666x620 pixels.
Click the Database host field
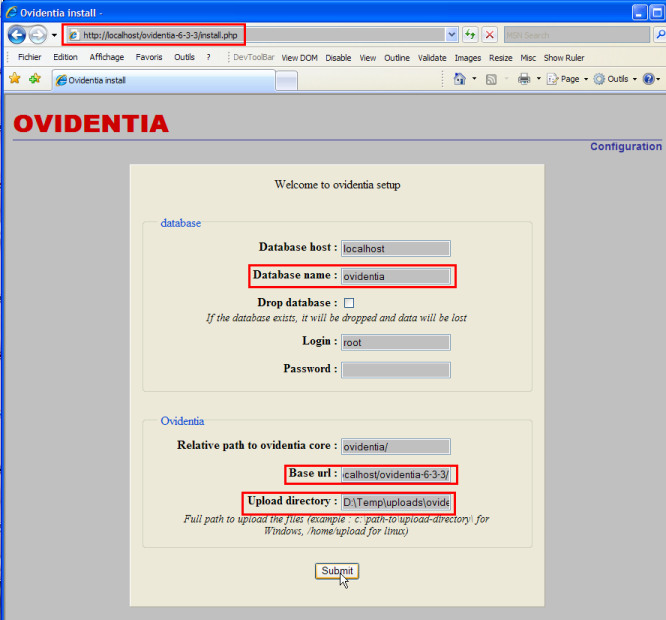coord(395,248)
